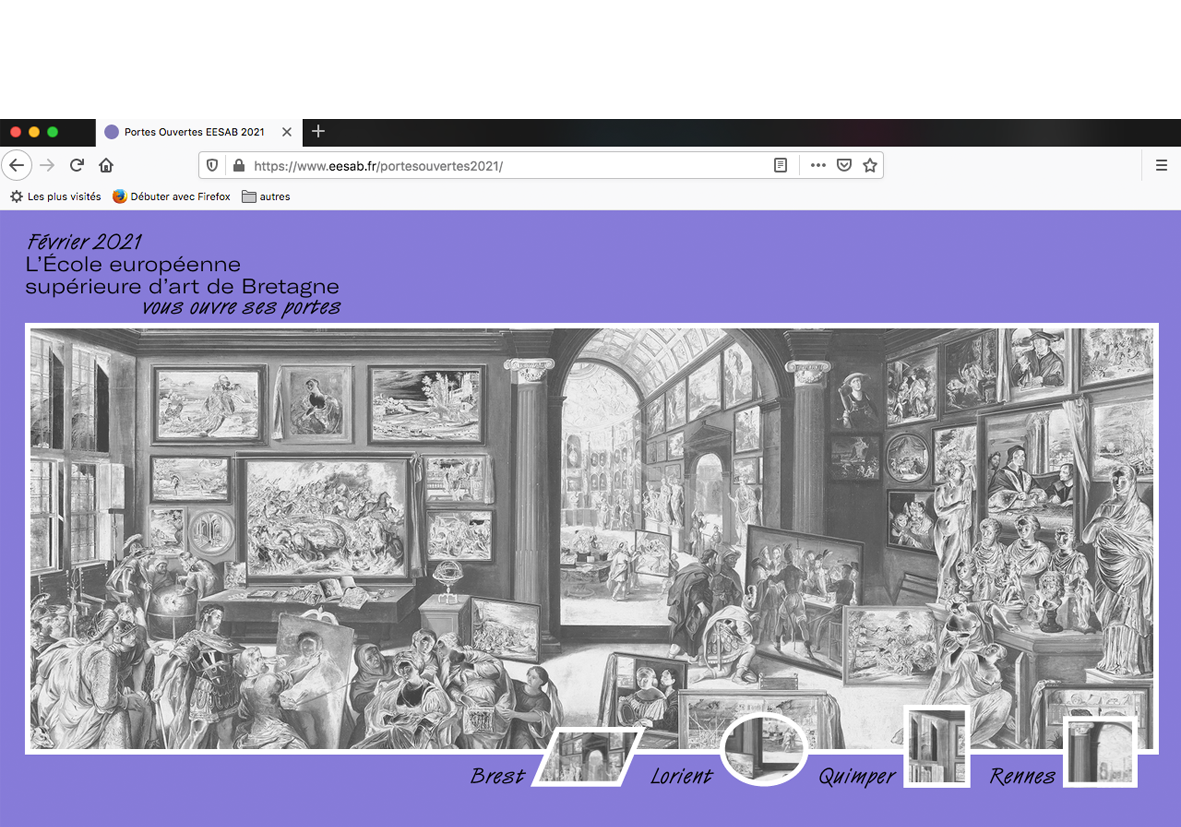Show tracking protection shield info
The width and height of the screenshot is (1181, 827).
click(212, 166)
